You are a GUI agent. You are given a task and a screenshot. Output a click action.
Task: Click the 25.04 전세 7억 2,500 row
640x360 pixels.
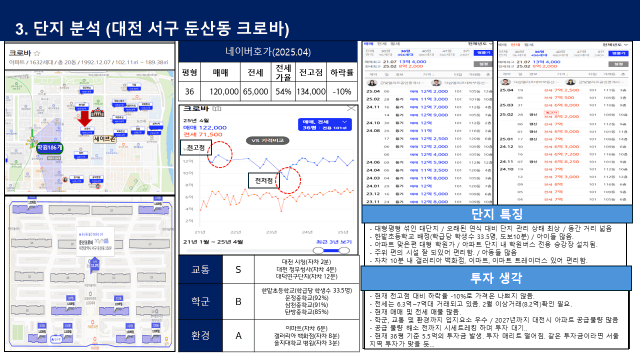pos(563,90)
